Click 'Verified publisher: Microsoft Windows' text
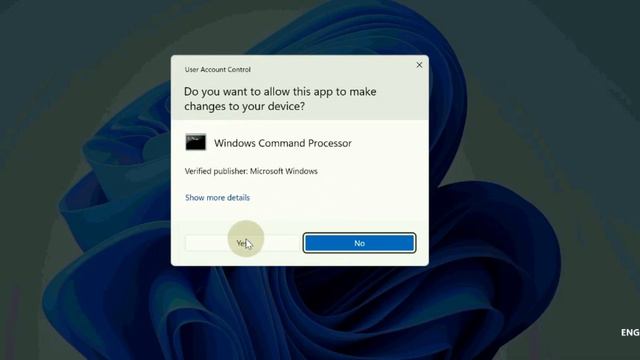The width and height of the screenshot is (640, 360). [x=251, y=171]
